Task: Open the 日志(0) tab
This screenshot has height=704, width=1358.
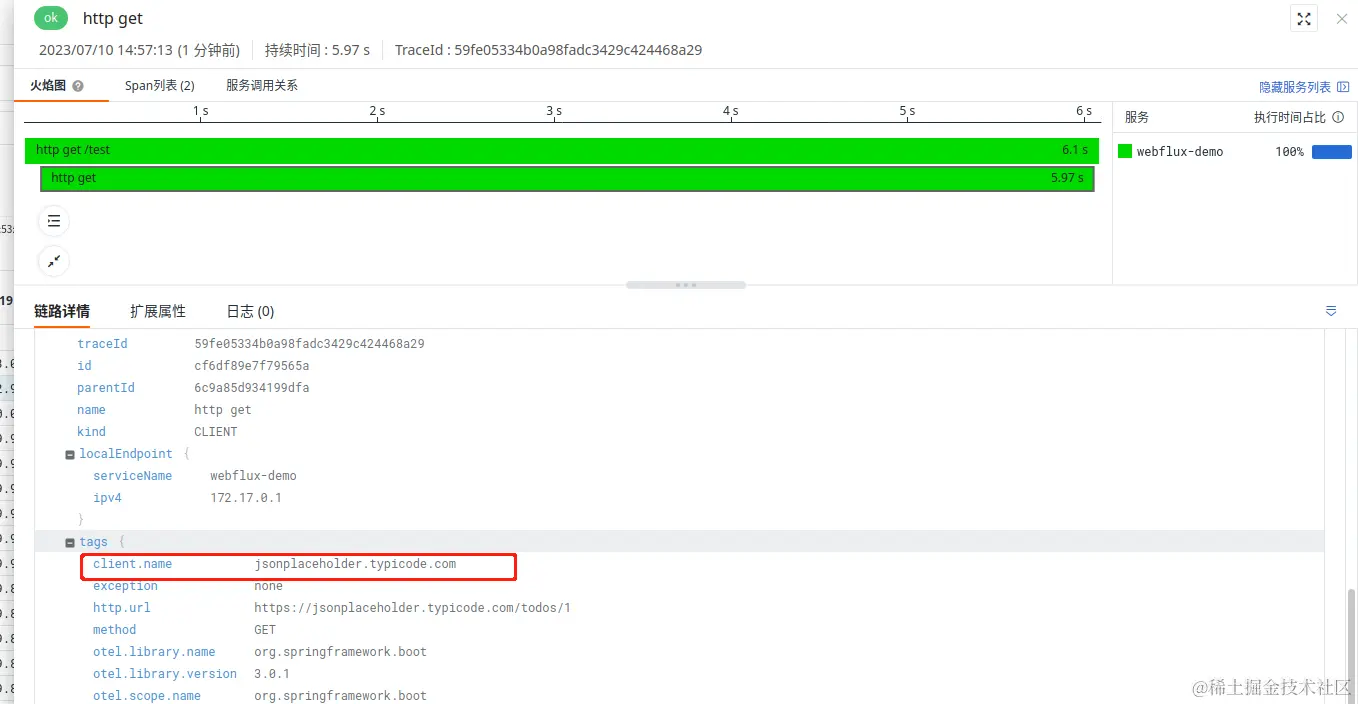Action: [248, 311]
